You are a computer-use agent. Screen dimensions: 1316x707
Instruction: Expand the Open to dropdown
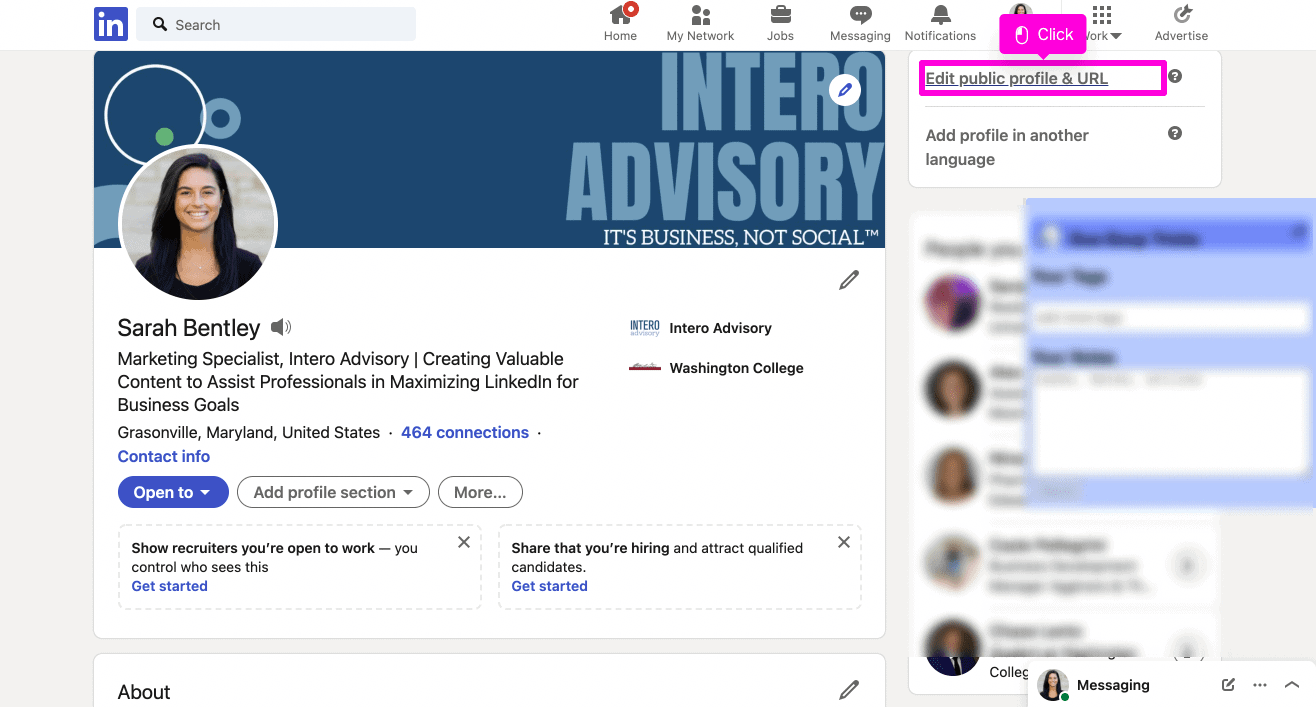[173, 492]
